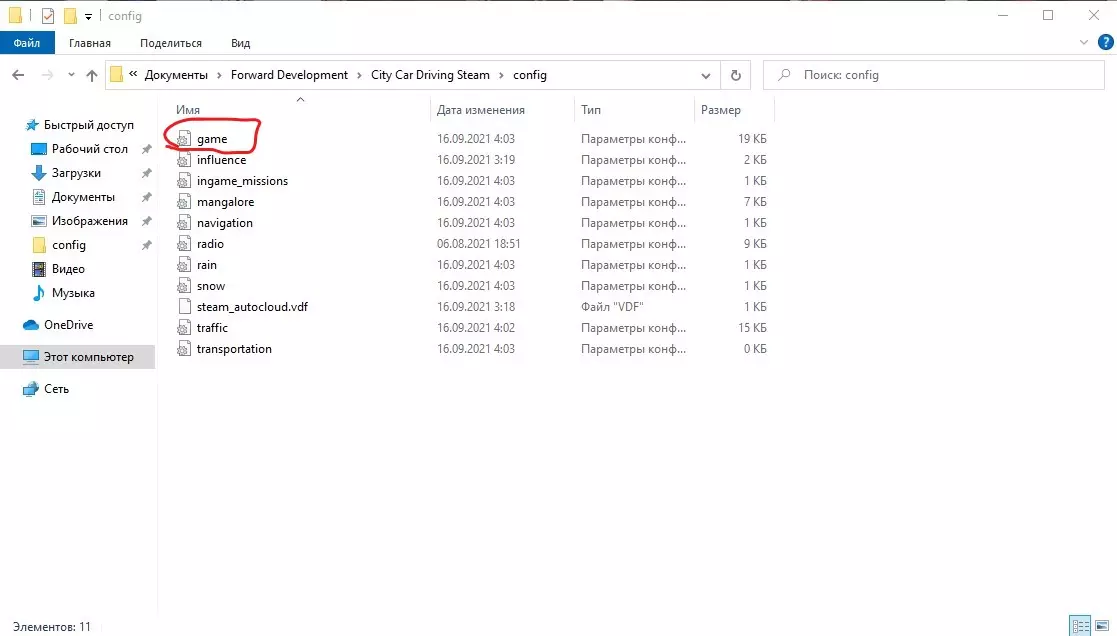This screenshot has width=1117, height=636.
Task: Switch to details view layout
Action: (1081, 626)
